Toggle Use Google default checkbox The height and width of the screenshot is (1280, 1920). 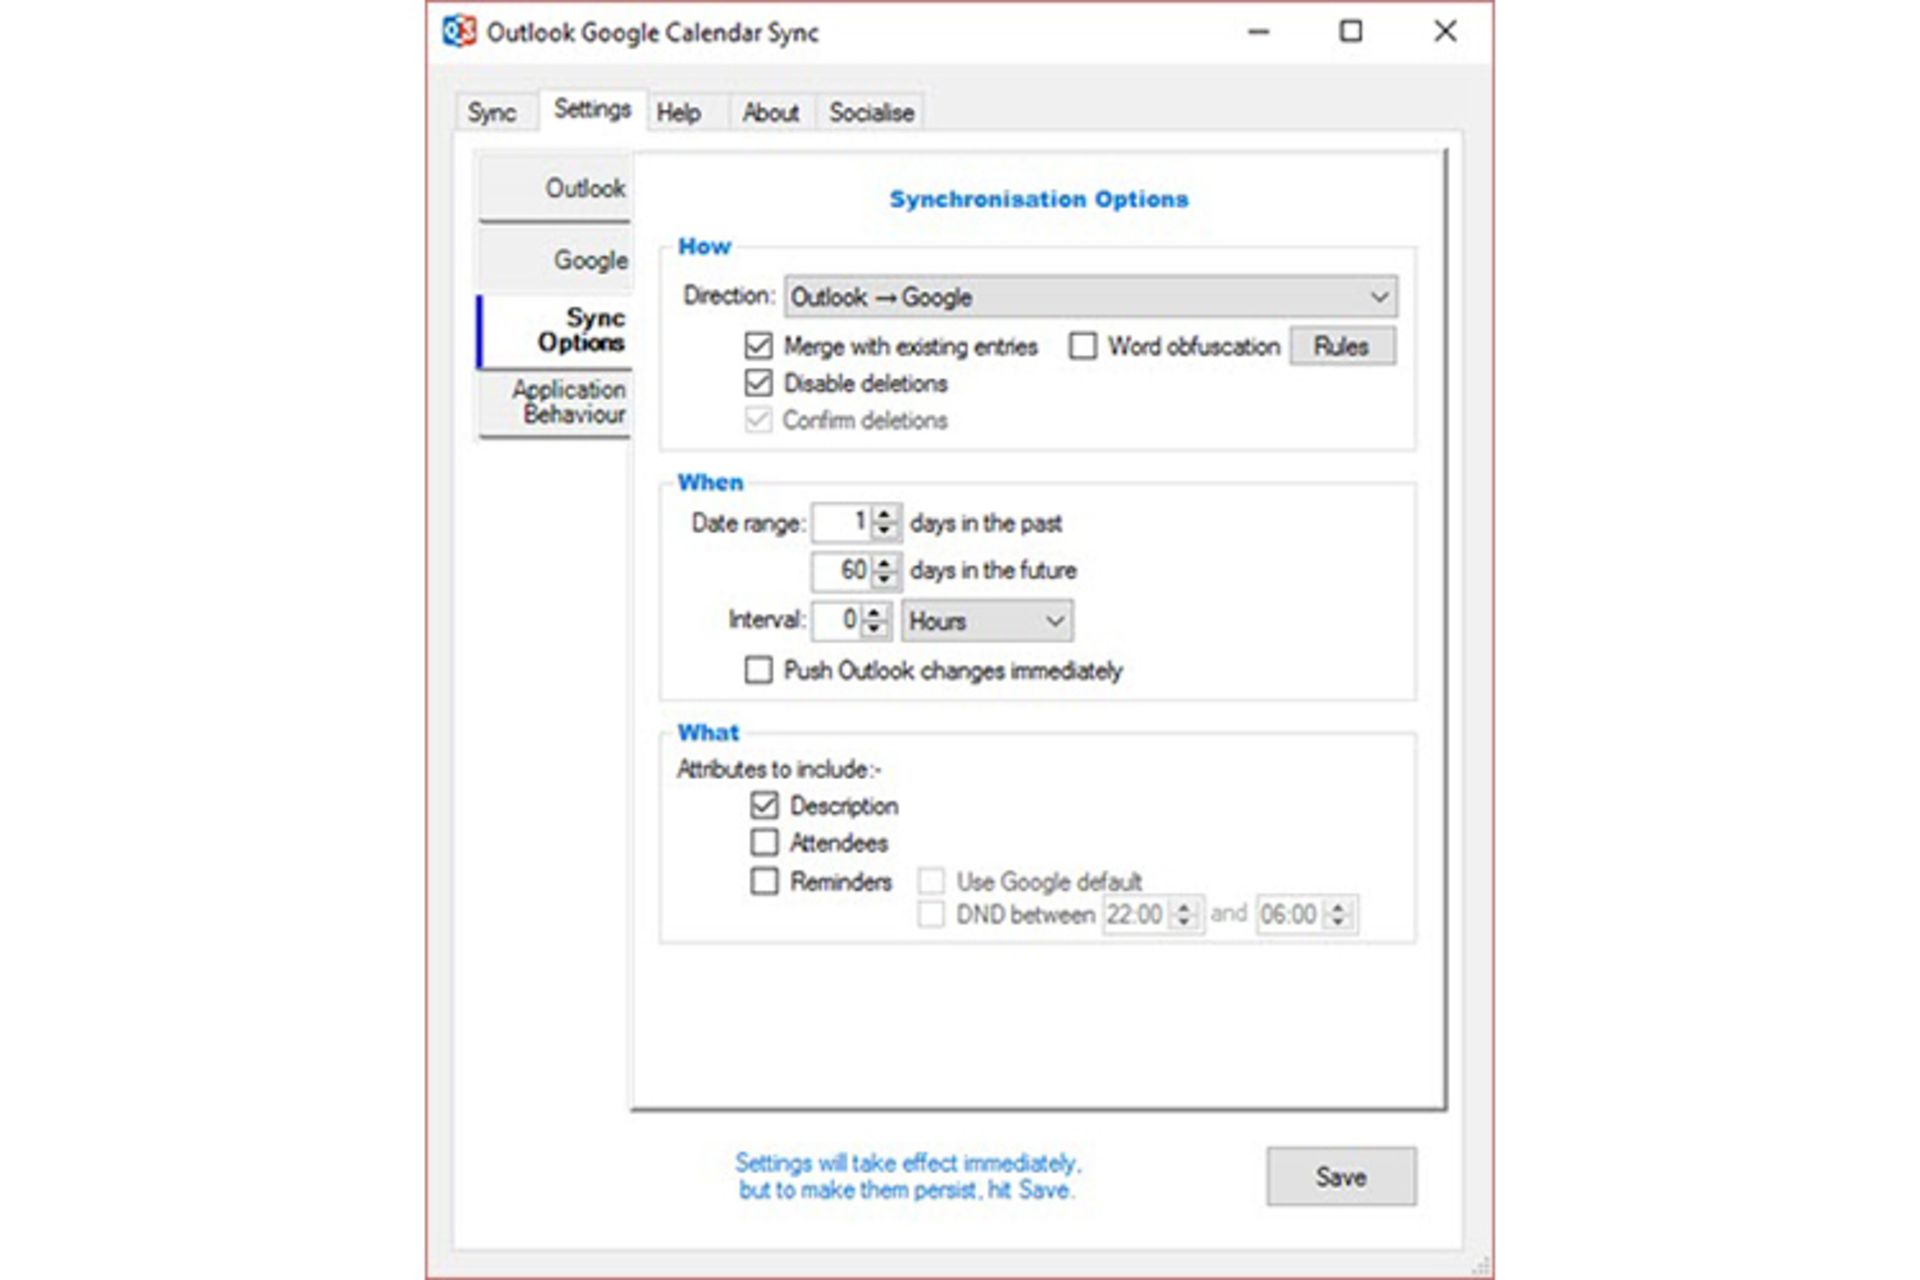(931, 881)
